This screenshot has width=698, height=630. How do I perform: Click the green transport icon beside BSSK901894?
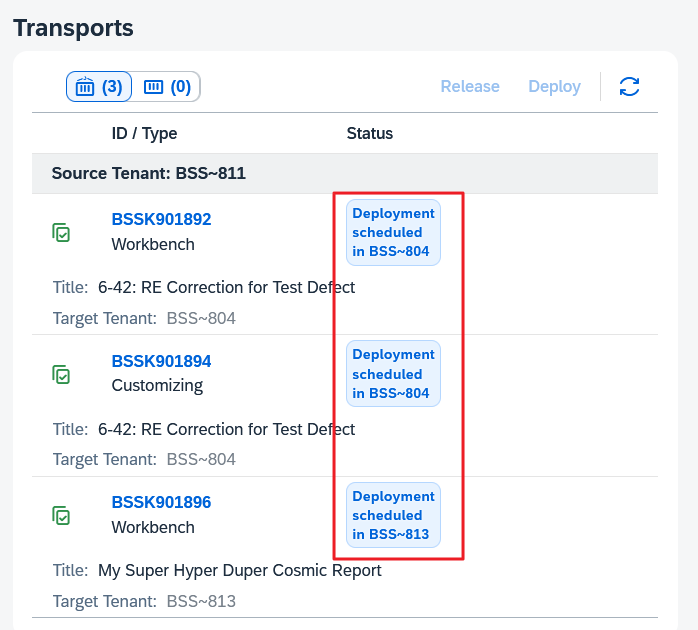click(x=62, y=374)
